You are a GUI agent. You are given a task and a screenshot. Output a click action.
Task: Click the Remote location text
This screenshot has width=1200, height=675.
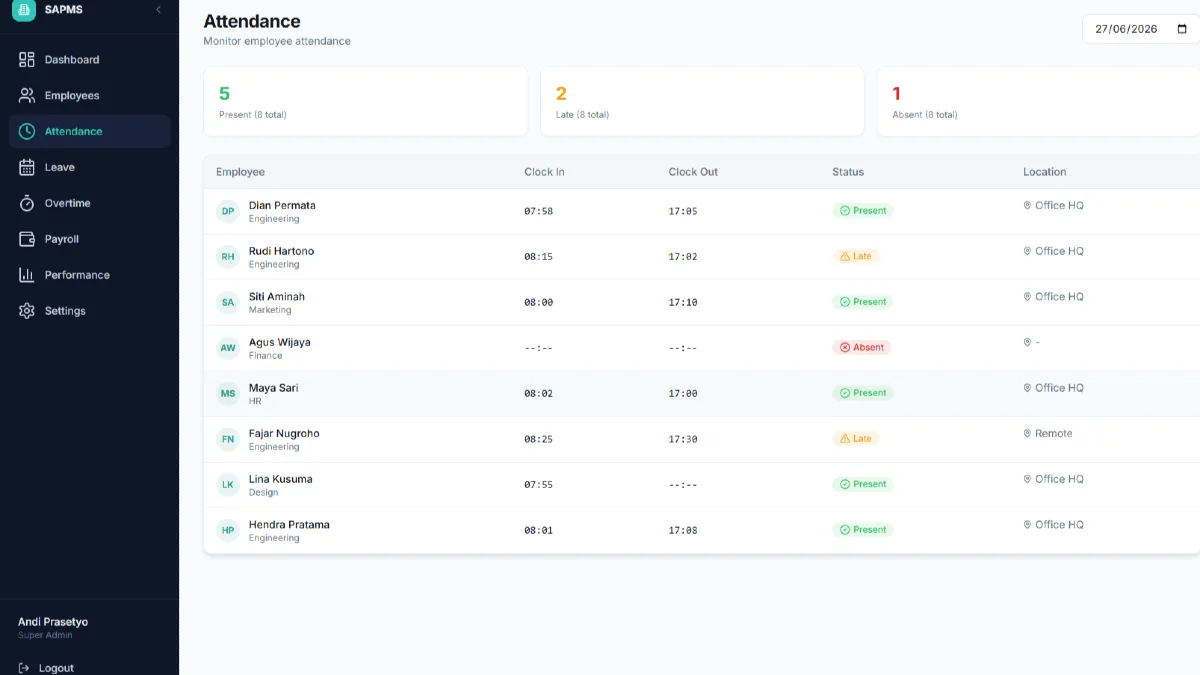[x=1054, y=434]
